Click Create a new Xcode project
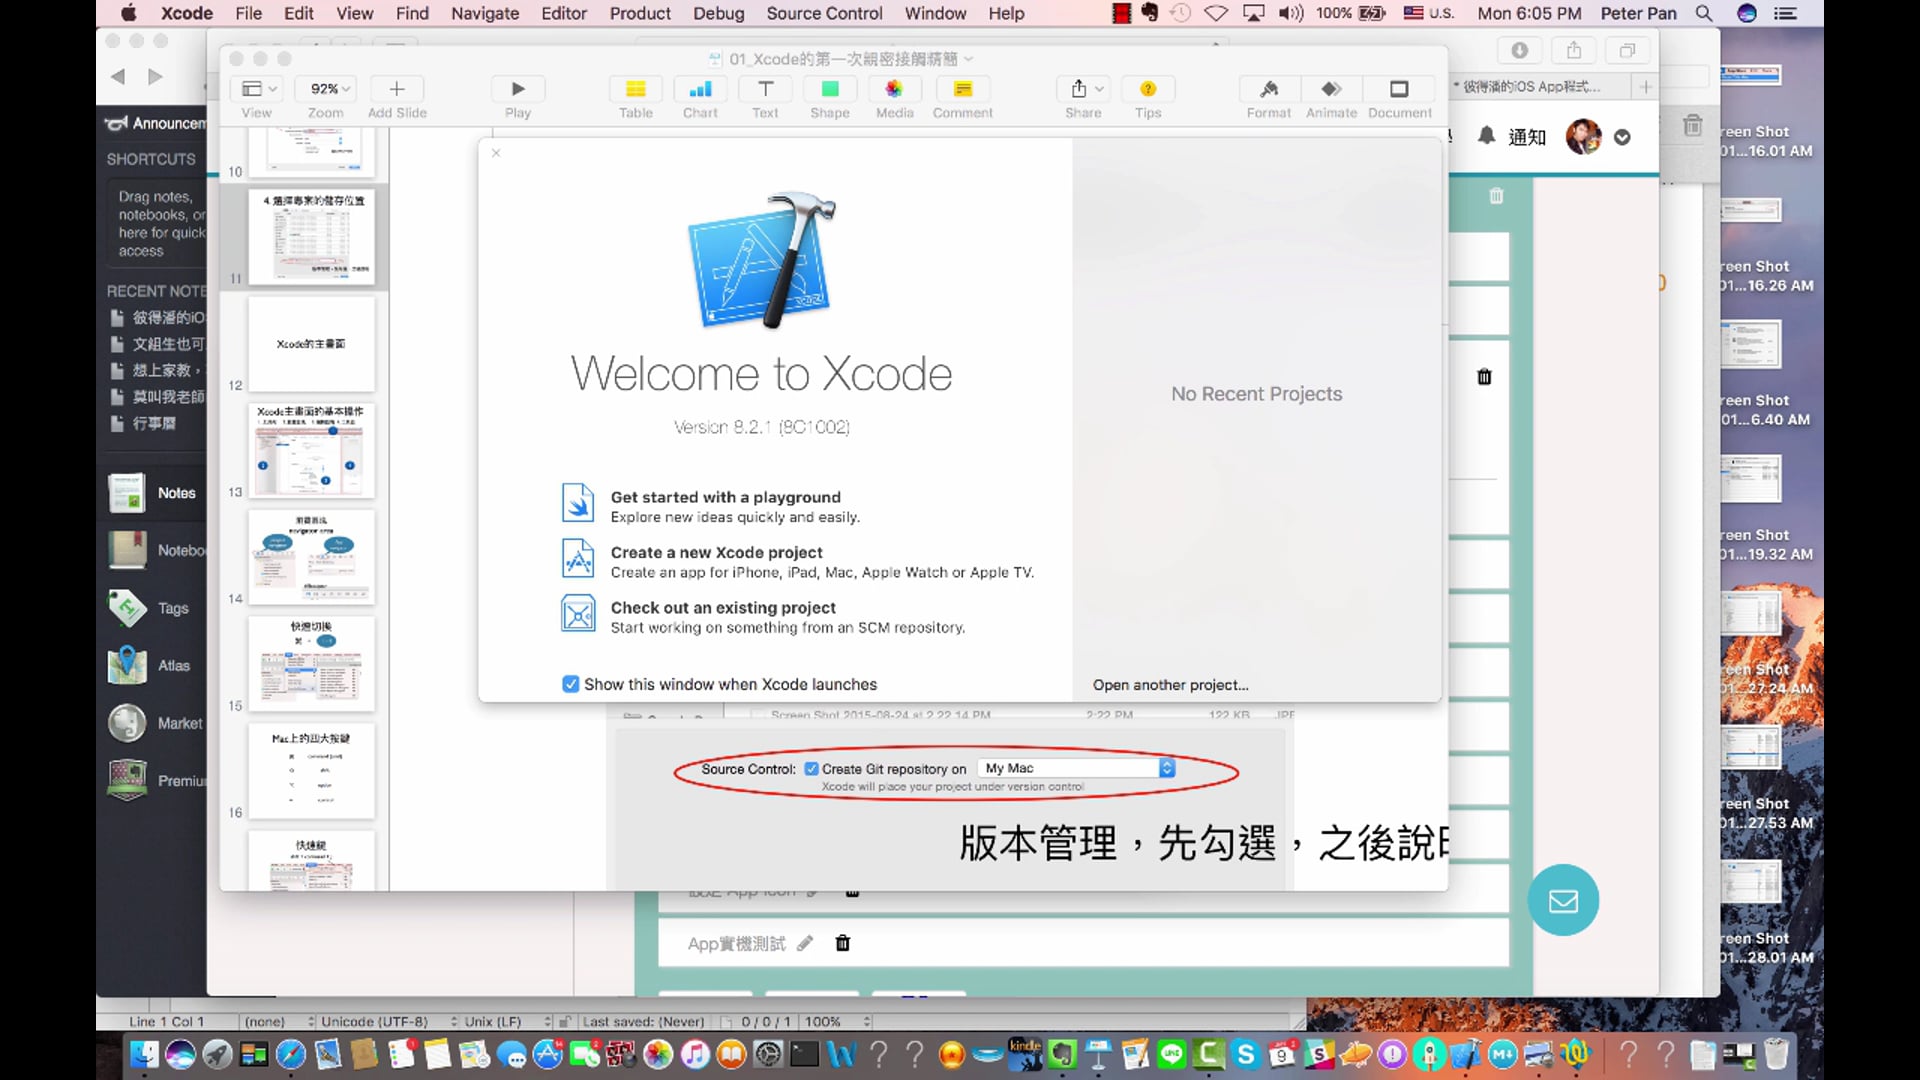This screenshot has width=1920, height=1080. point(716,552)
